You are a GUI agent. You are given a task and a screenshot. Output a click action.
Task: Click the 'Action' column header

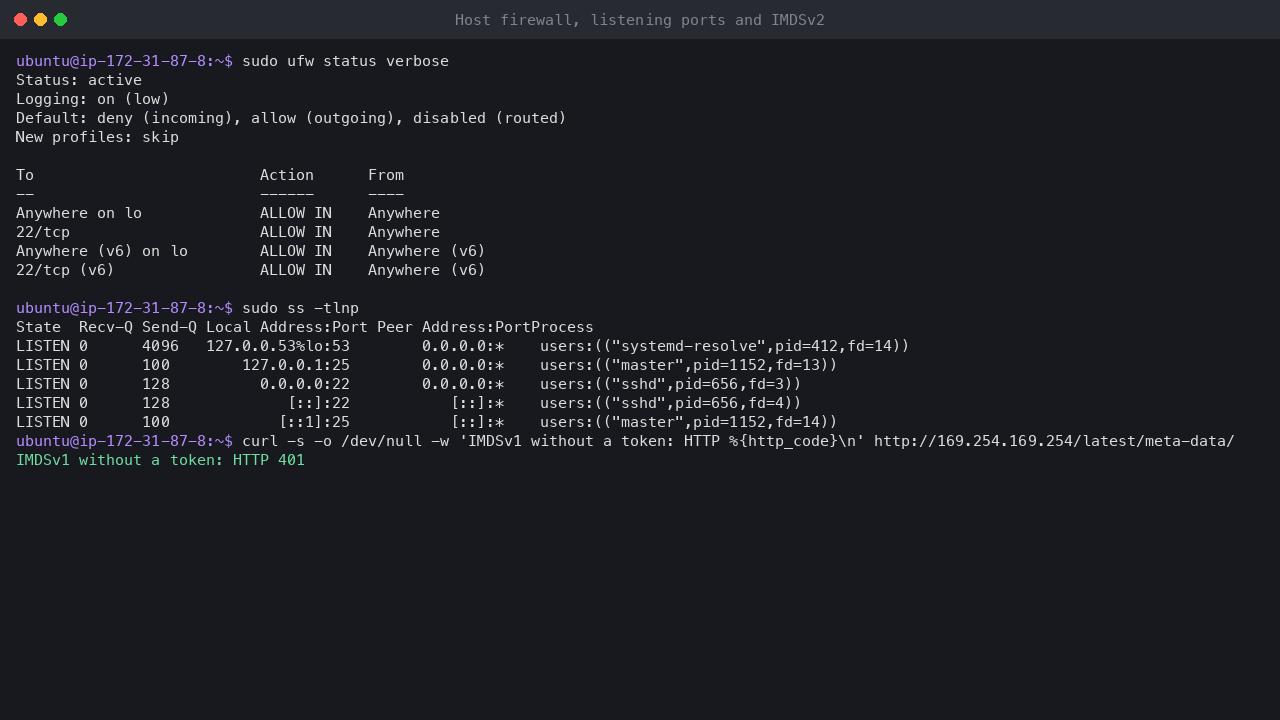point(287,175)
